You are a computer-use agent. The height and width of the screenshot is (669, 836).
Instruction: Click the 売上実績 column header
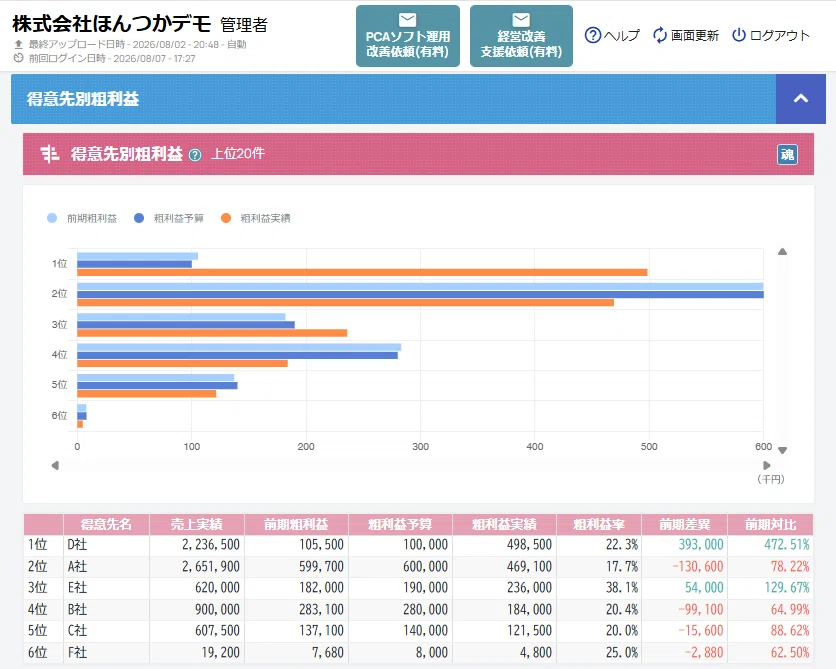197,525
